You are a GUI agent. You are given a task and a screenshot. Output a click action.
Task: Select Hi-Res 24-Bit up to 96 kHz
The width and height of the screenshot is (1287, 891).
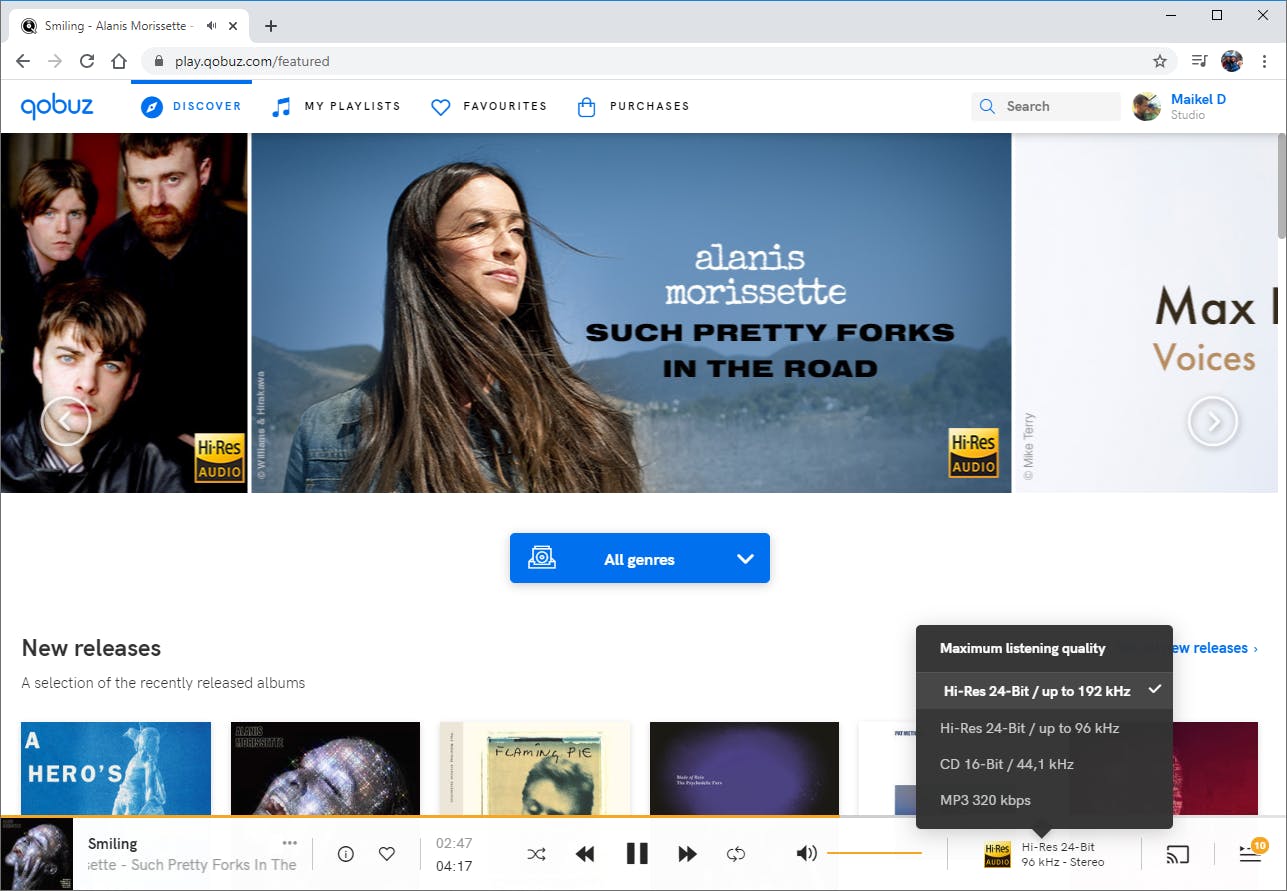(1044, 728)
